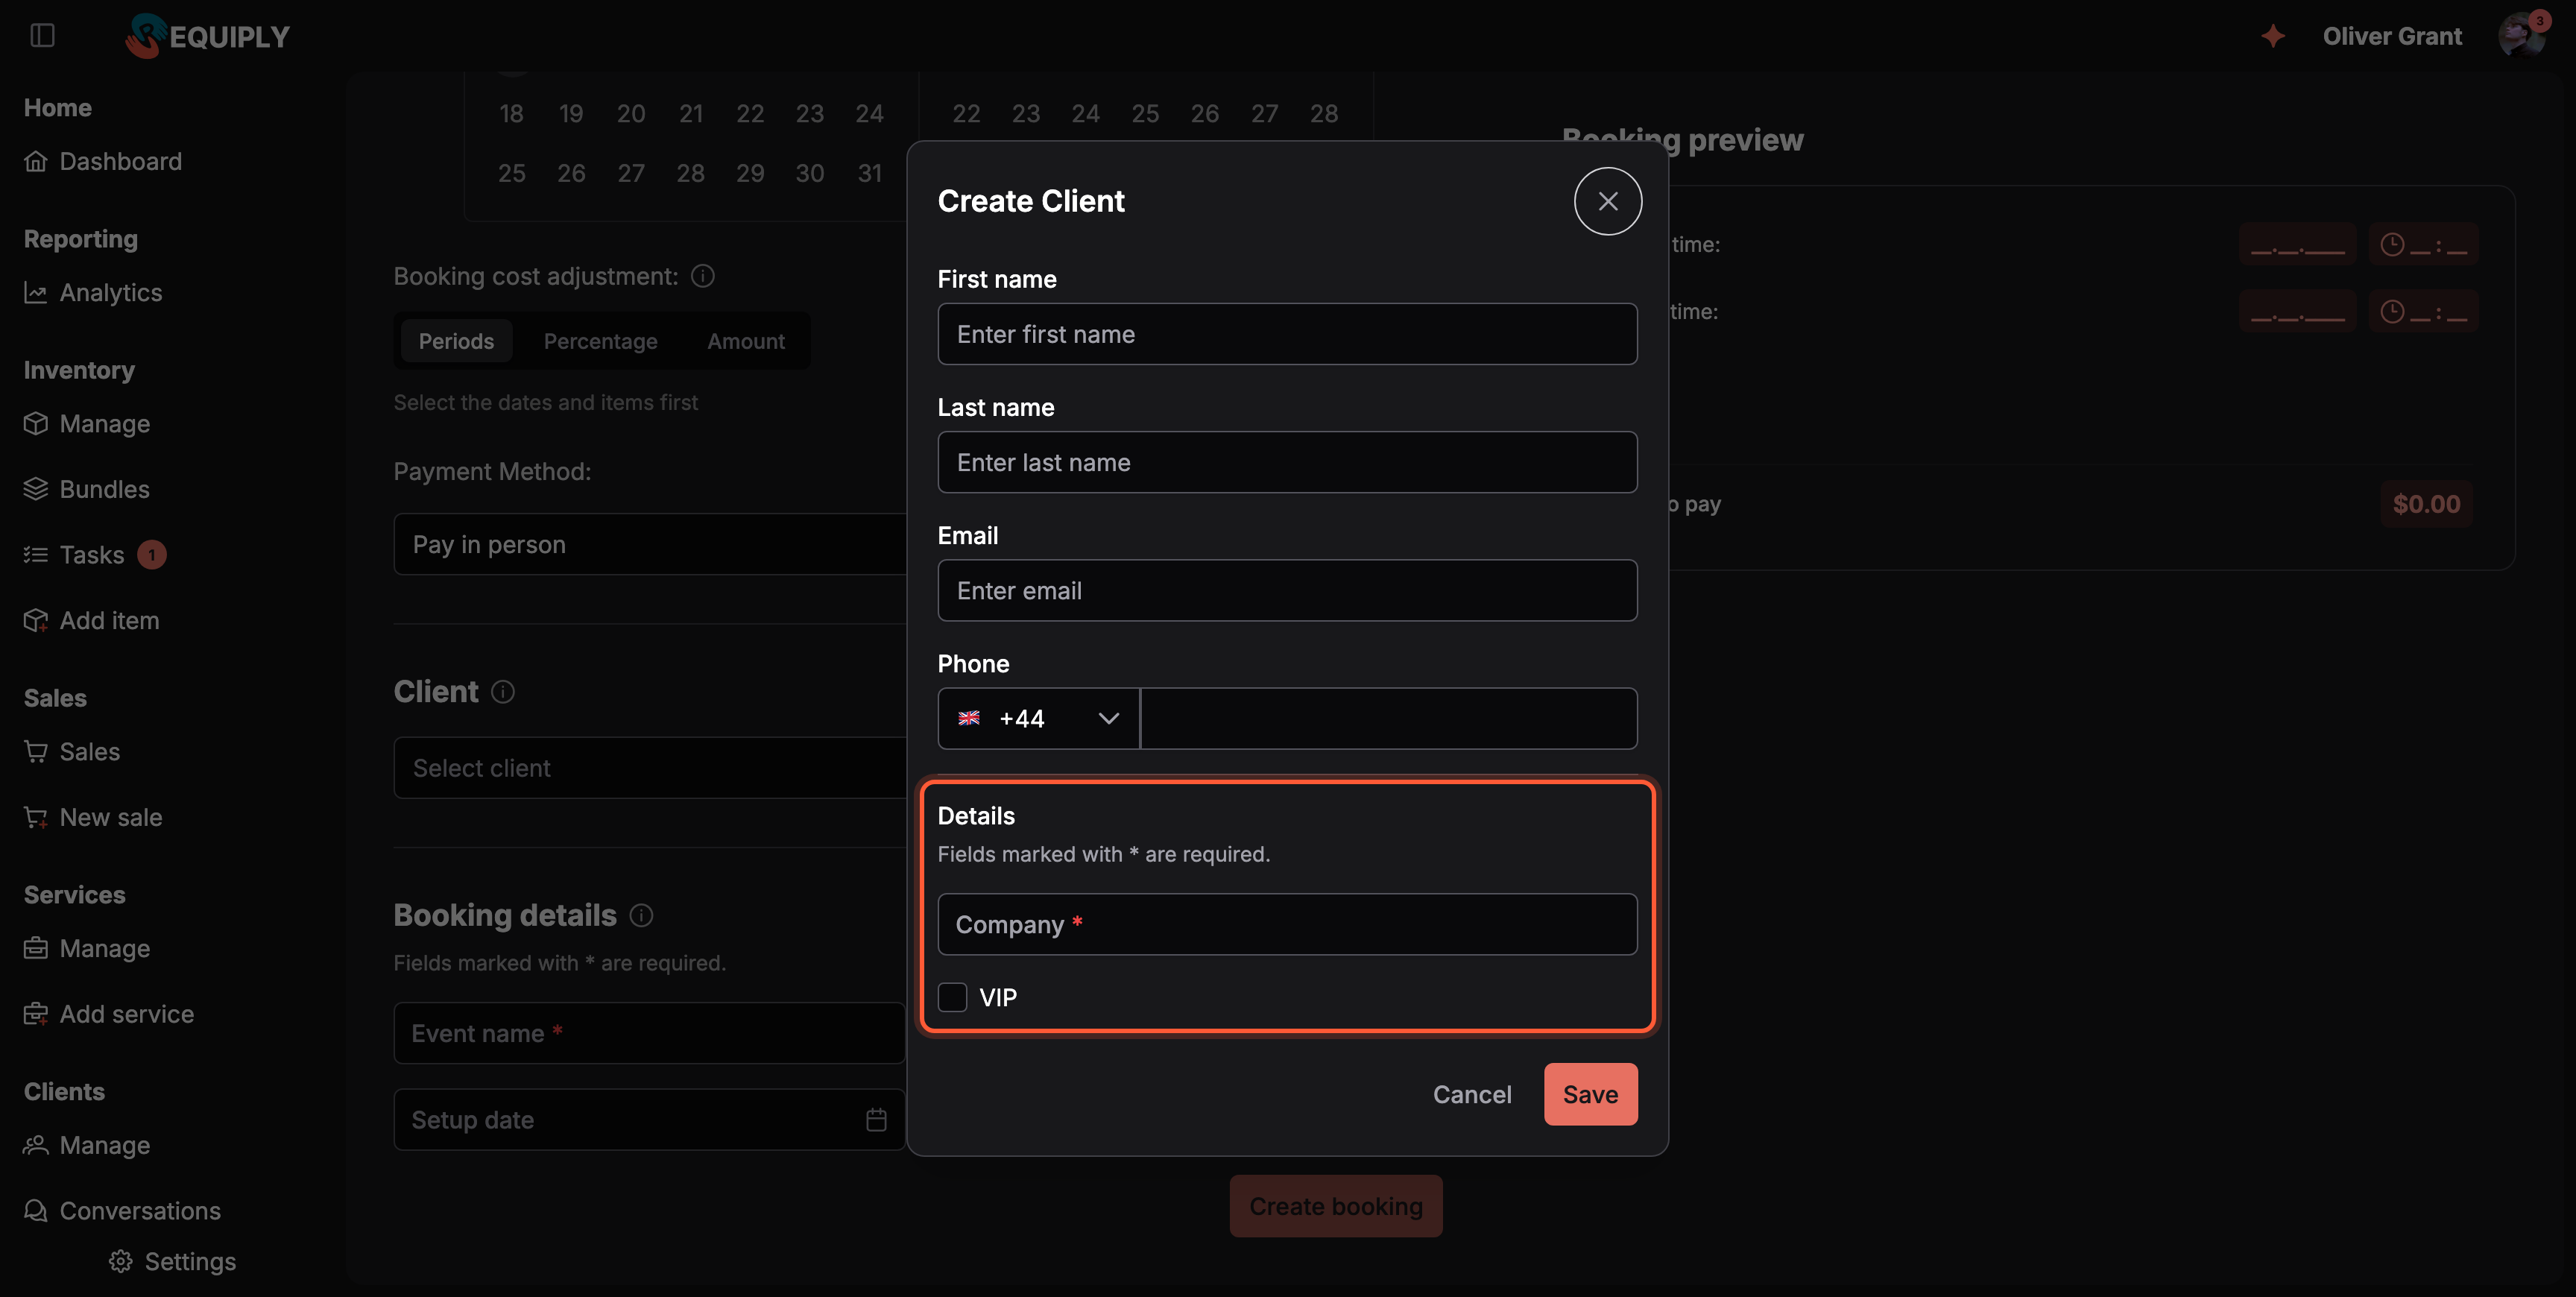The height and width of the screenshot is (1297, 2576).
Task: Open the sparkle AI assistant icon
Action: tap(2273, 36)
